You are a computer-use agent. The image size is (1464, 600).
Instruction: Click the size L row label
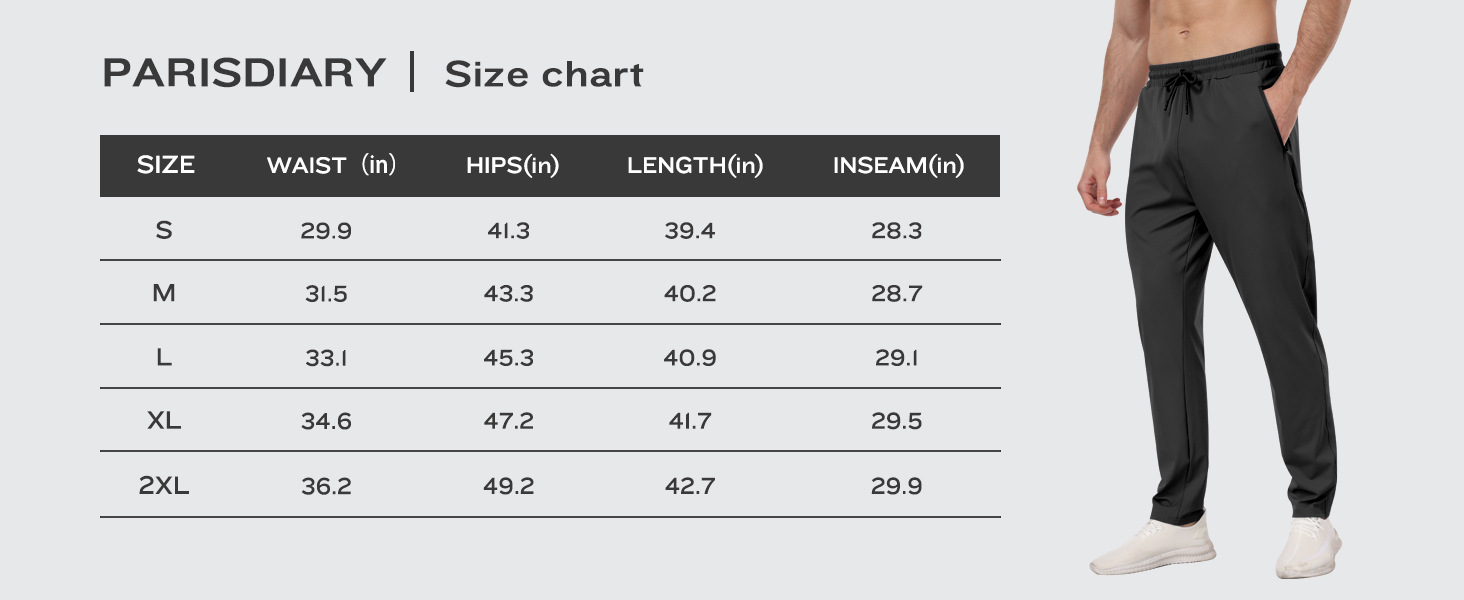[x=164, y=357]
